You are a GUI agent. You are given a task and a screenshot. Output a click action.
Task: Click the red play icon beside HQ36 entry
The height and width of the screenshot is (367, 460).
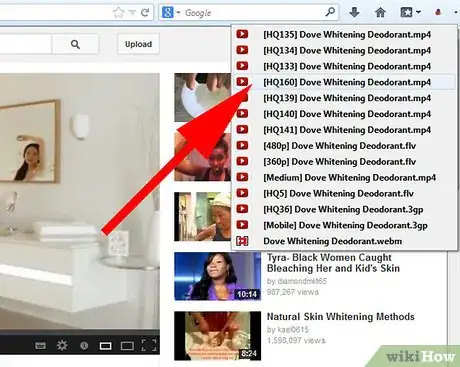(242, 209)
